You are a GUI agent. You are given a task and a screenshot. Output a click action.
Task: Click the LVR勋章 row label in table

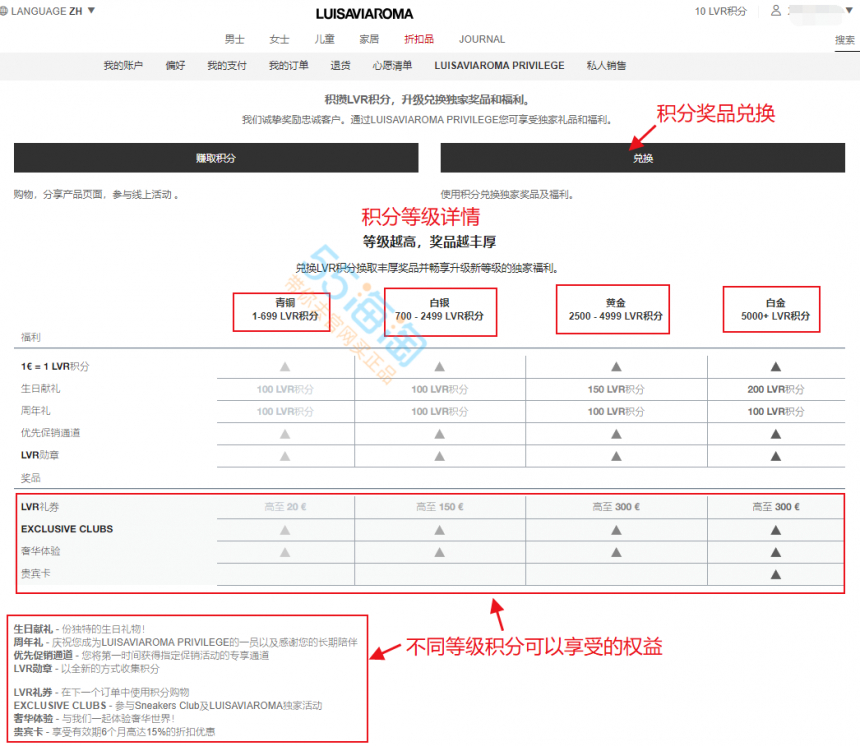click(x=39, y=455)
